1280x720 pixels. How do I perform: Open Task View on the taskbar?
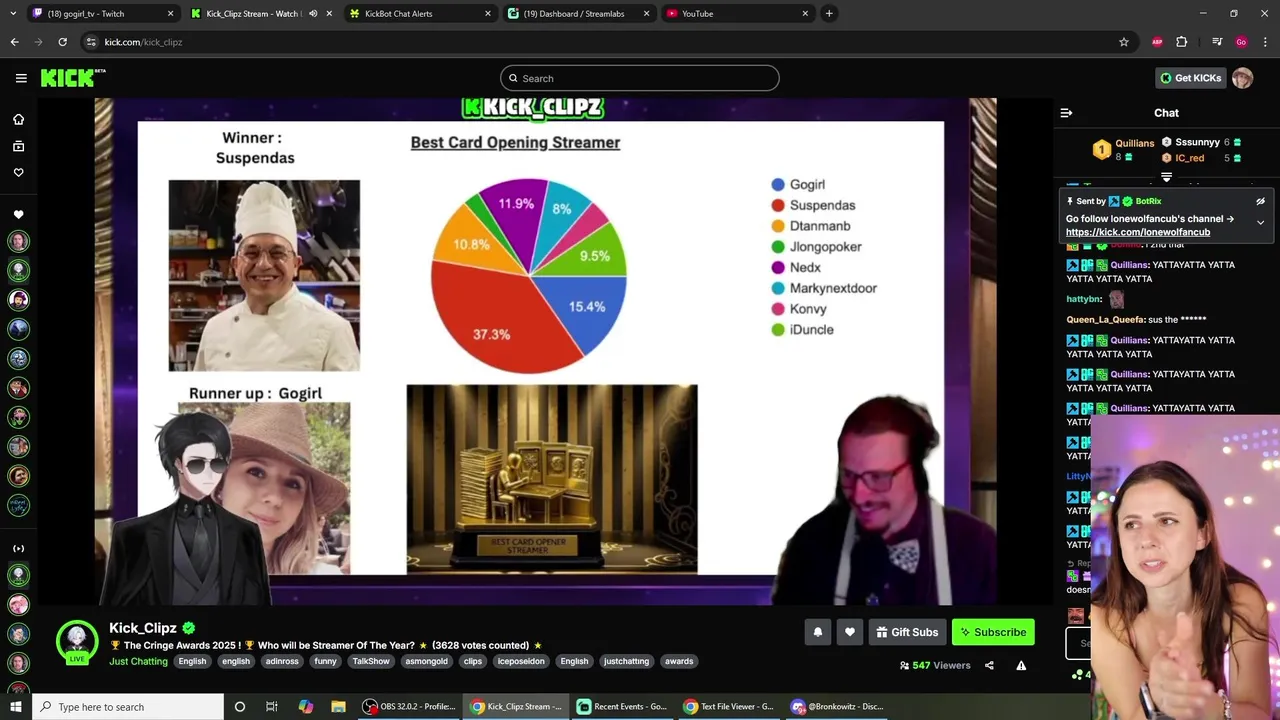(271, 707)
